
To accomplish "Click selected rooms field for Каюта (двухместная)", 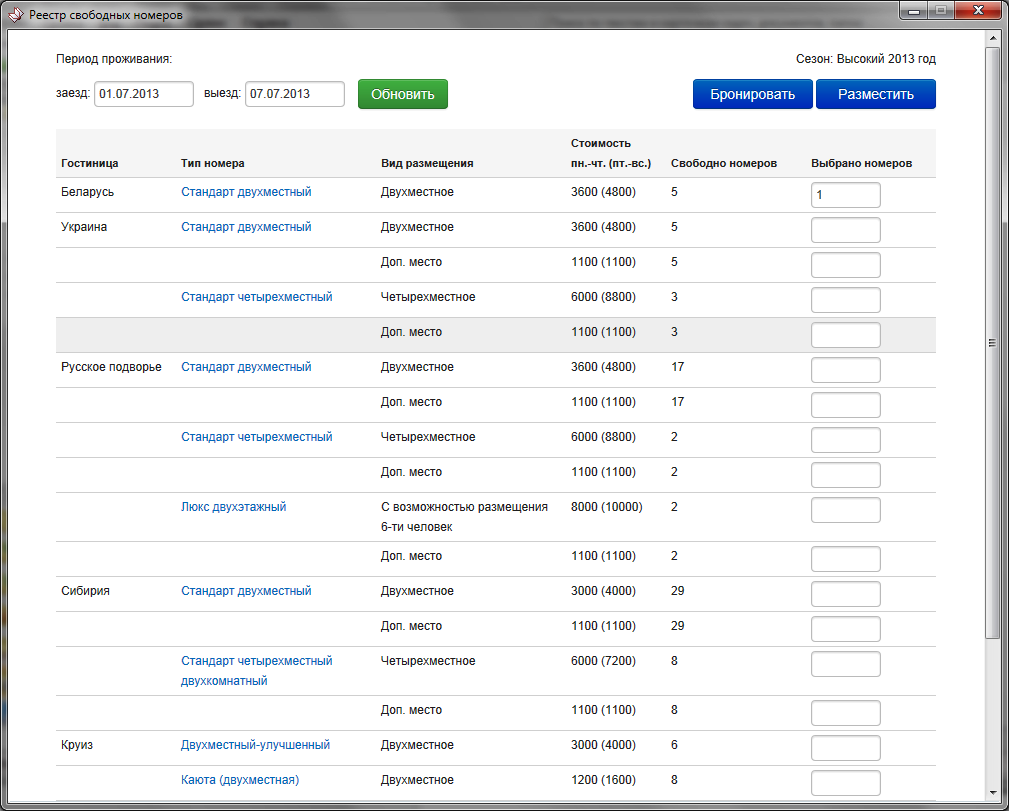I will click(846, 783).
